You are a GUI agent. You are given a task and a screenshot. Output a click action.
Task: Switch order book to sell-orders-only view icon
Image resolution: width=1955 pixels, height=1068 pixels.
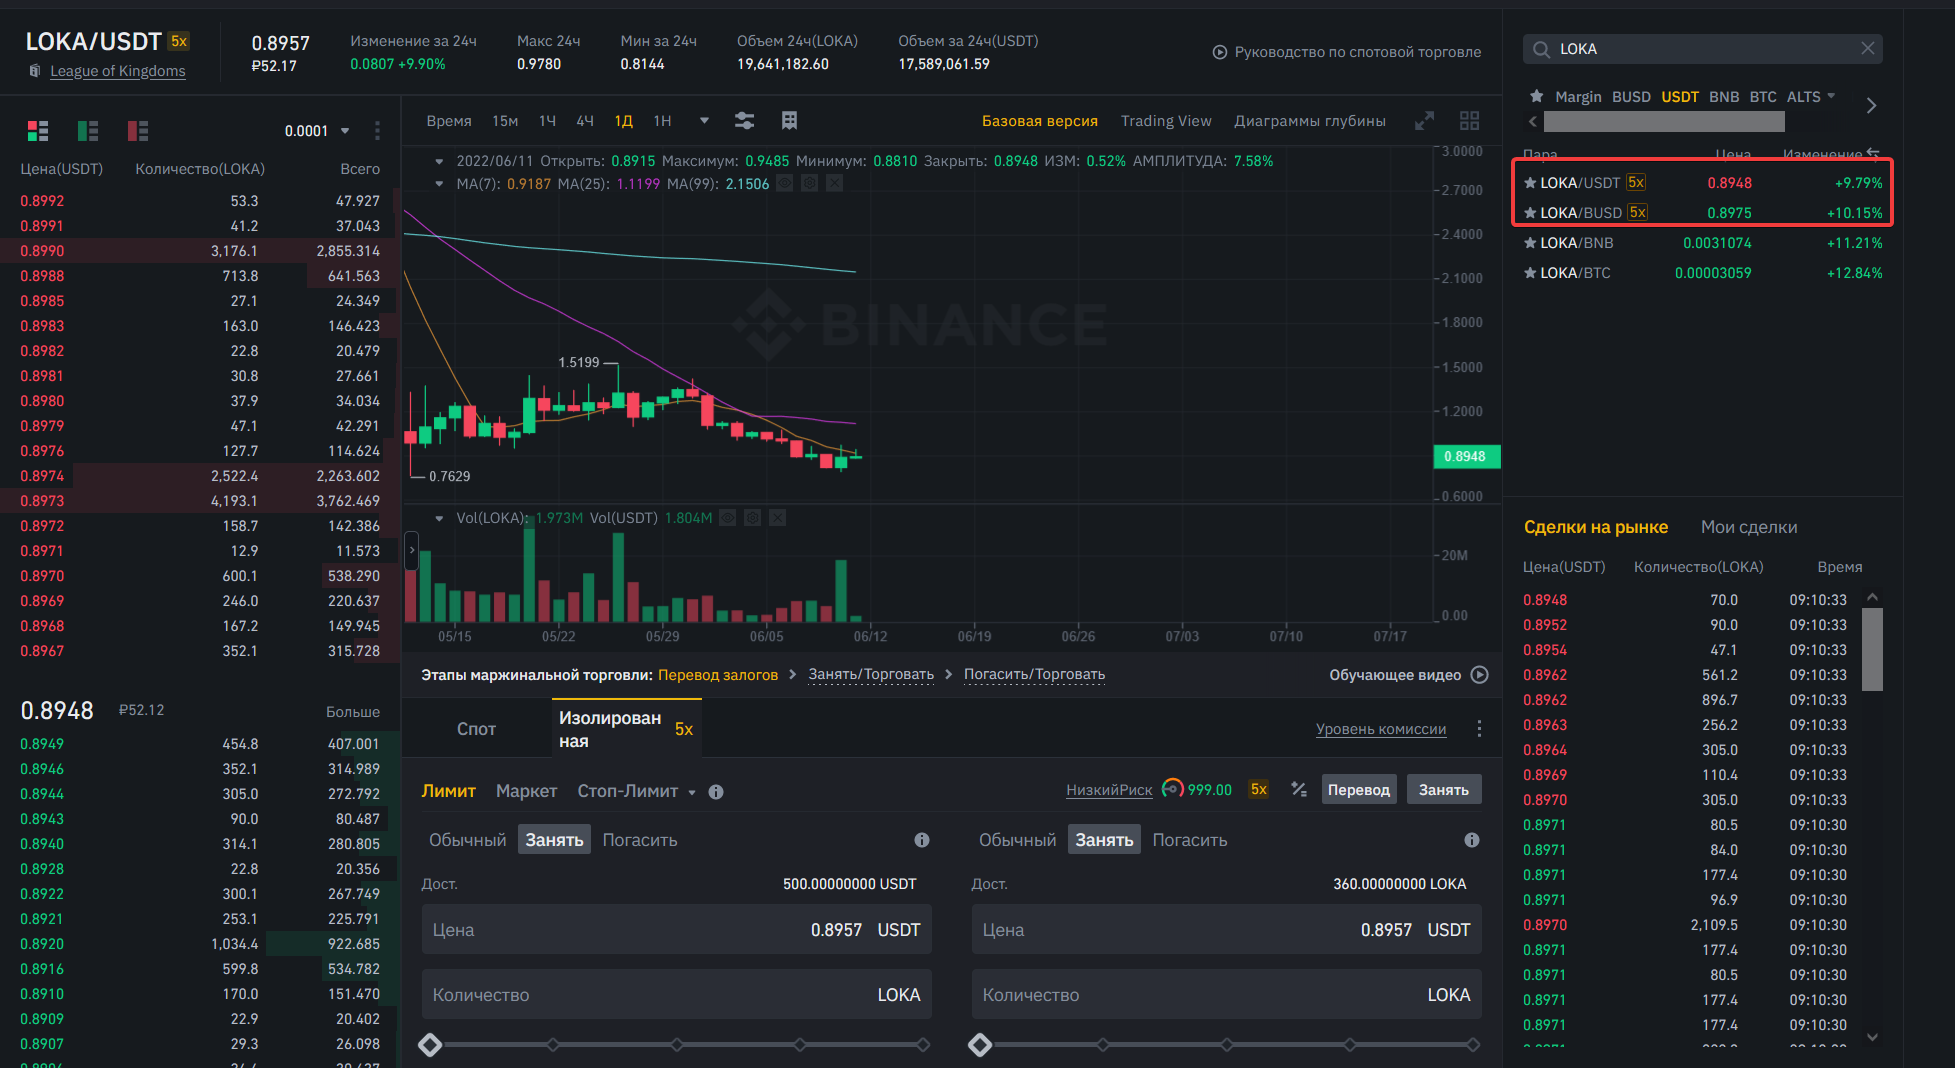pos(138,131)
